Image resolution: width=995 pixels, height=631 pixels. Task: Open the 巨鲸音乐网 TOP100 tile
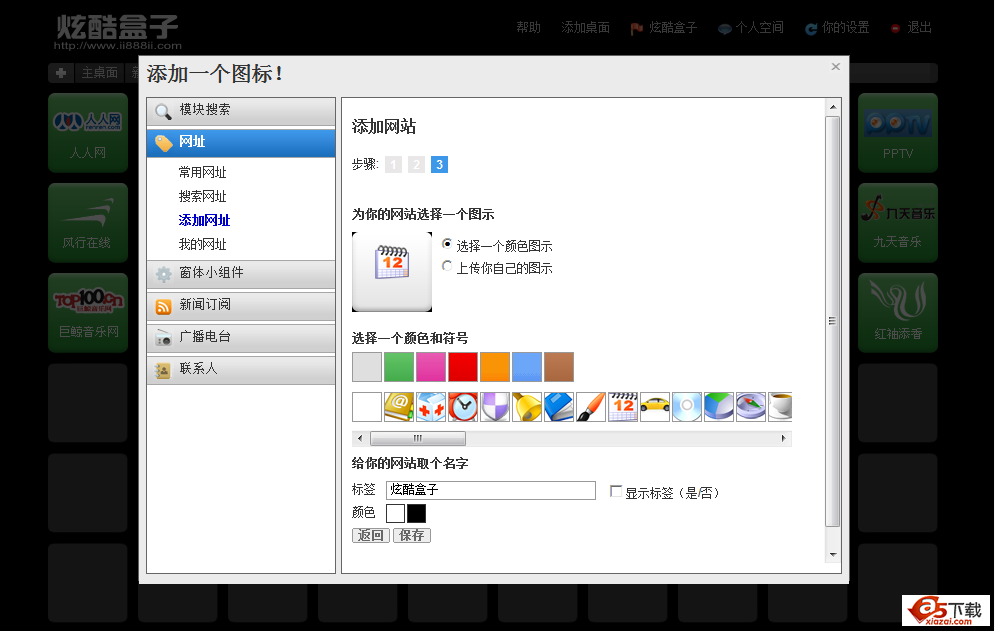tap(88, 313)
